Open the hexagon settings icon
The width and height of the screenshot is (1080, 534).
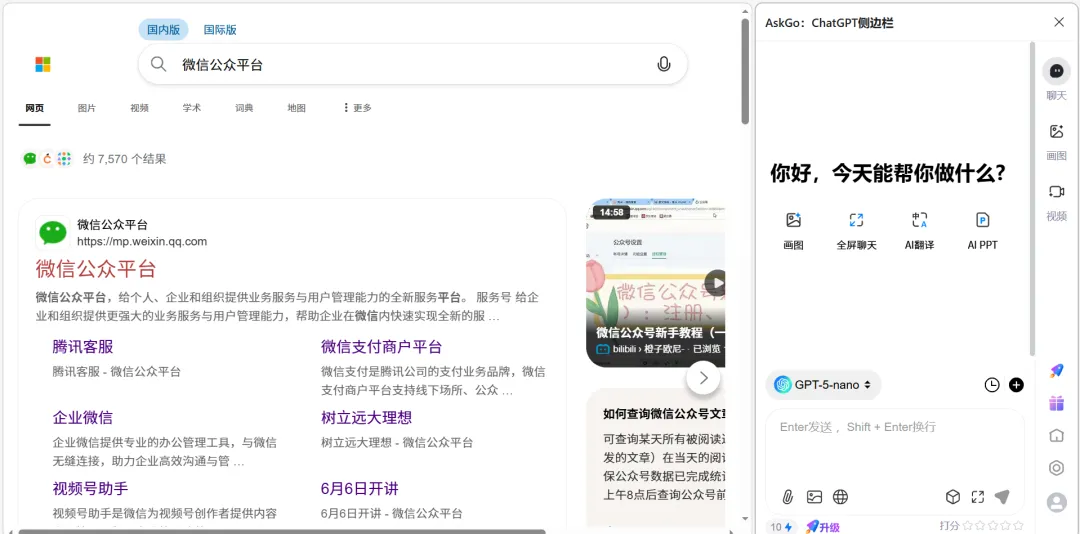1056,468
